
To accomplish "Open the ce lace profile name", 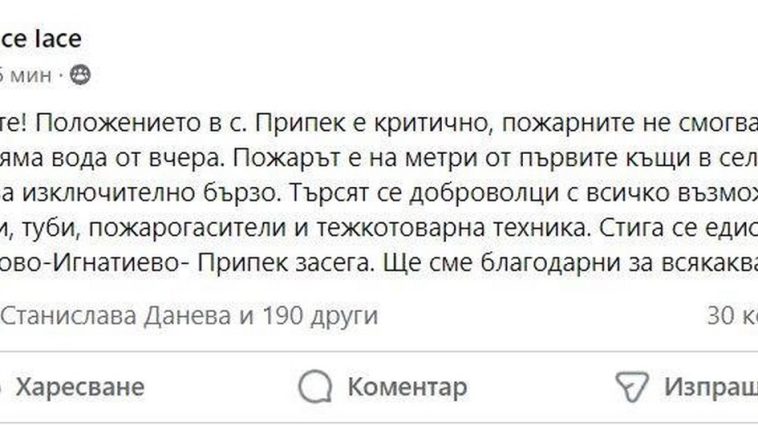I will click(40, 39).
